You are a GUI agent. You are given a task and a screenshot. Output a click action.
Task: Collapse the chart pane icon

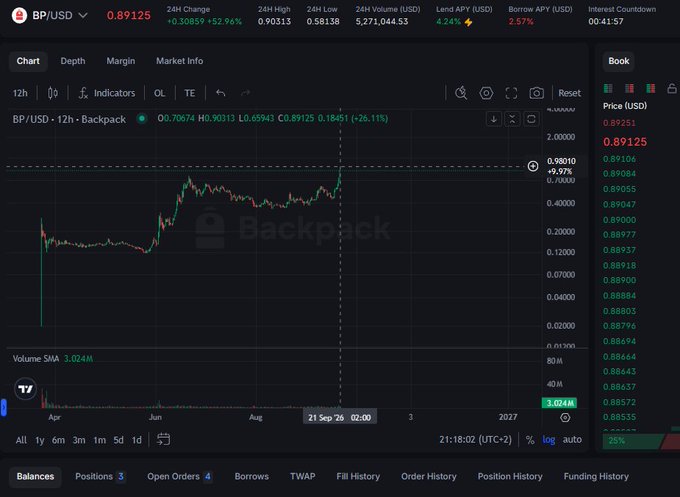(x=512, y=119)
